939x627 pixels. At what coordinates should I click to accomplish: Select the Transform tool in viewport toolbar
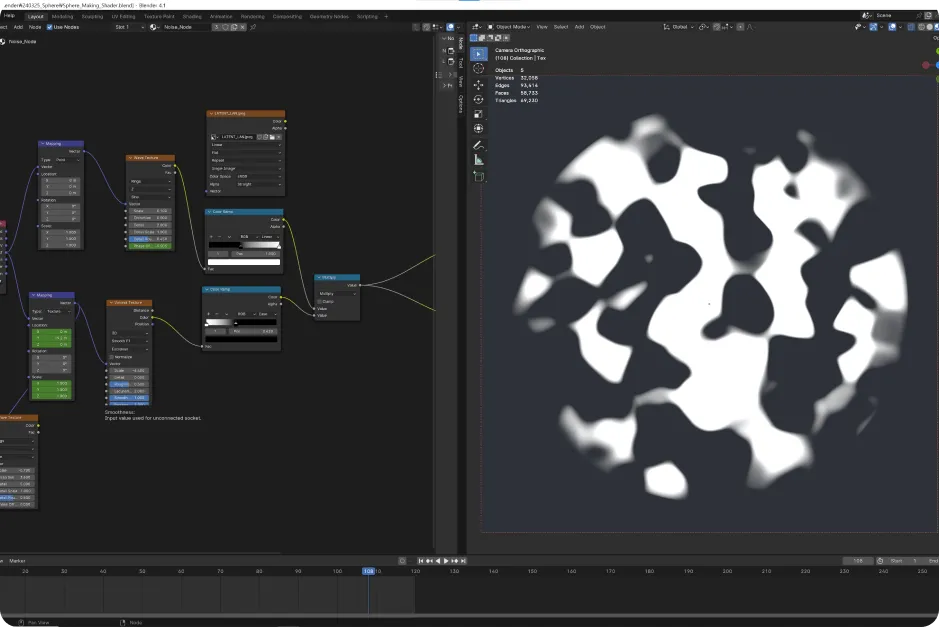coord(478,128)
